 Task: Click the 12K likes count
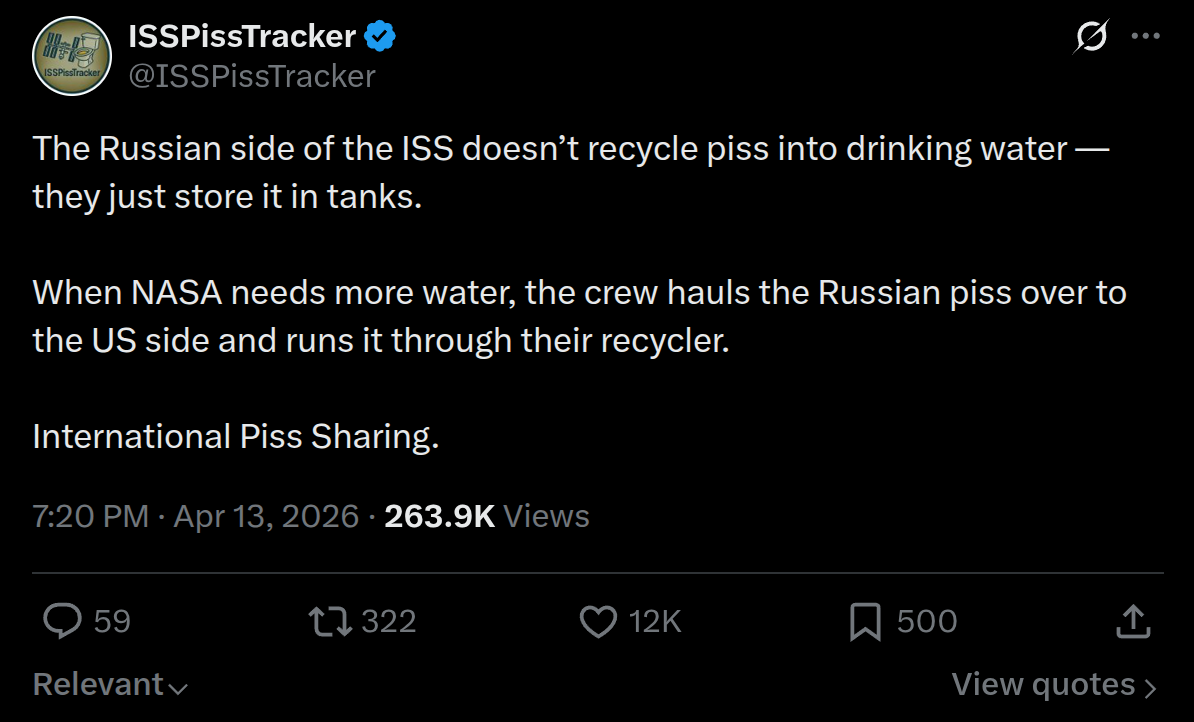[655, 622]
